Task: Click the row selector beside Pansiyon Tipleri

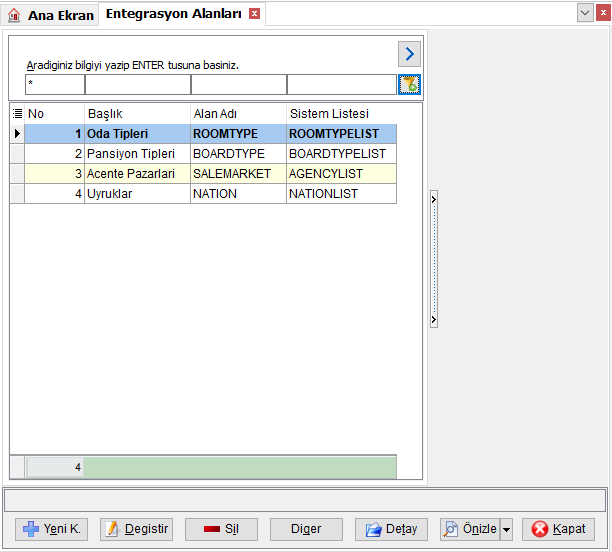Action: 17,154
